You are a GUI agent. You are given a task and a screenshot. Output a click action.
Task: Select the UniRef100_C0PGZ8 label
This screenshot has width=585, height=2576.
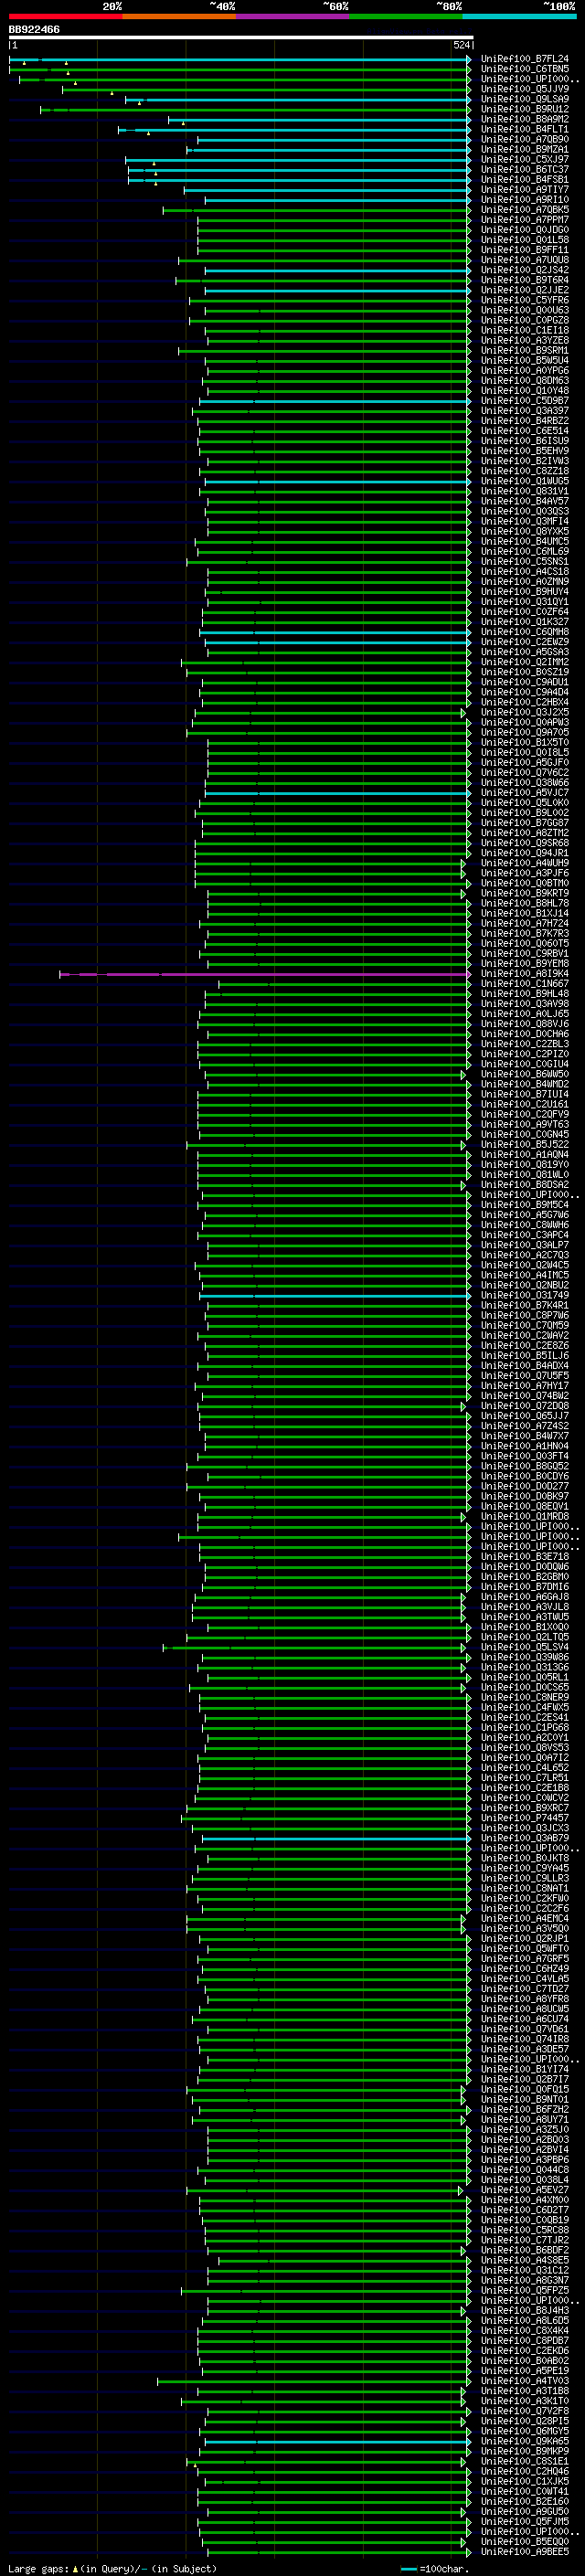[524, 321]
